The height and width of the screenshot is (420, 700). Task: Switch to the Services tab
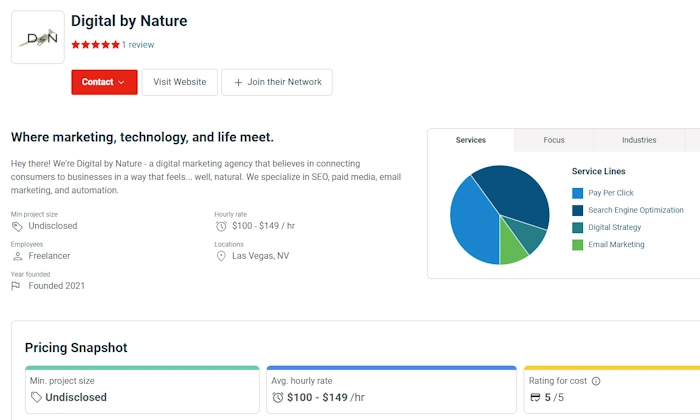pos(471,140)
